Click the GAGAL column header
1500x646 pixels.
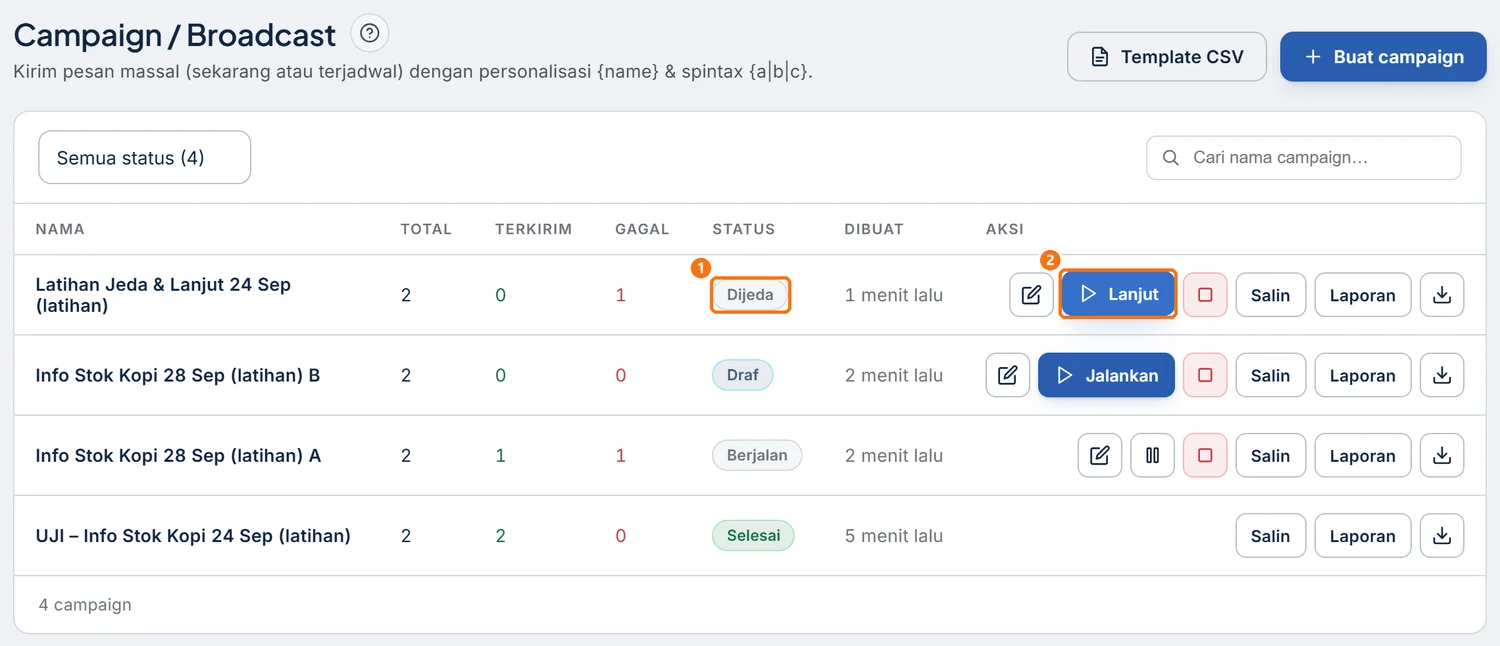[642, 229]
